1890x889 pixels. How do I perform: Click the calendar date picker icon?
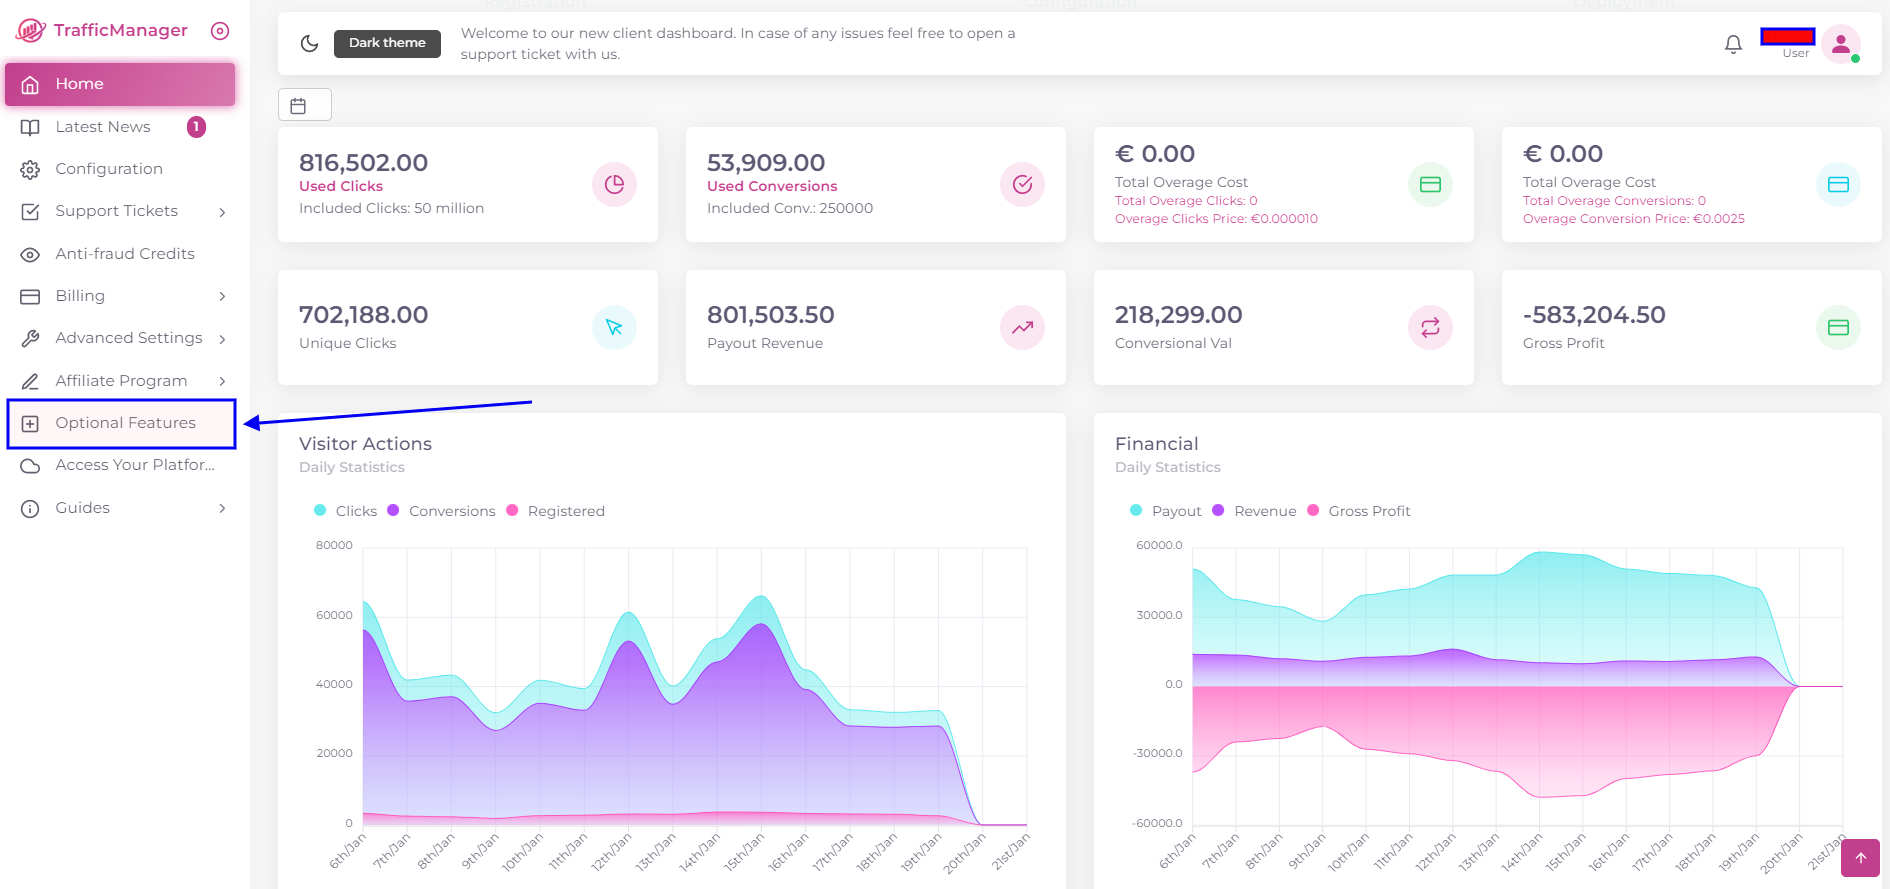tap(299, 105)
